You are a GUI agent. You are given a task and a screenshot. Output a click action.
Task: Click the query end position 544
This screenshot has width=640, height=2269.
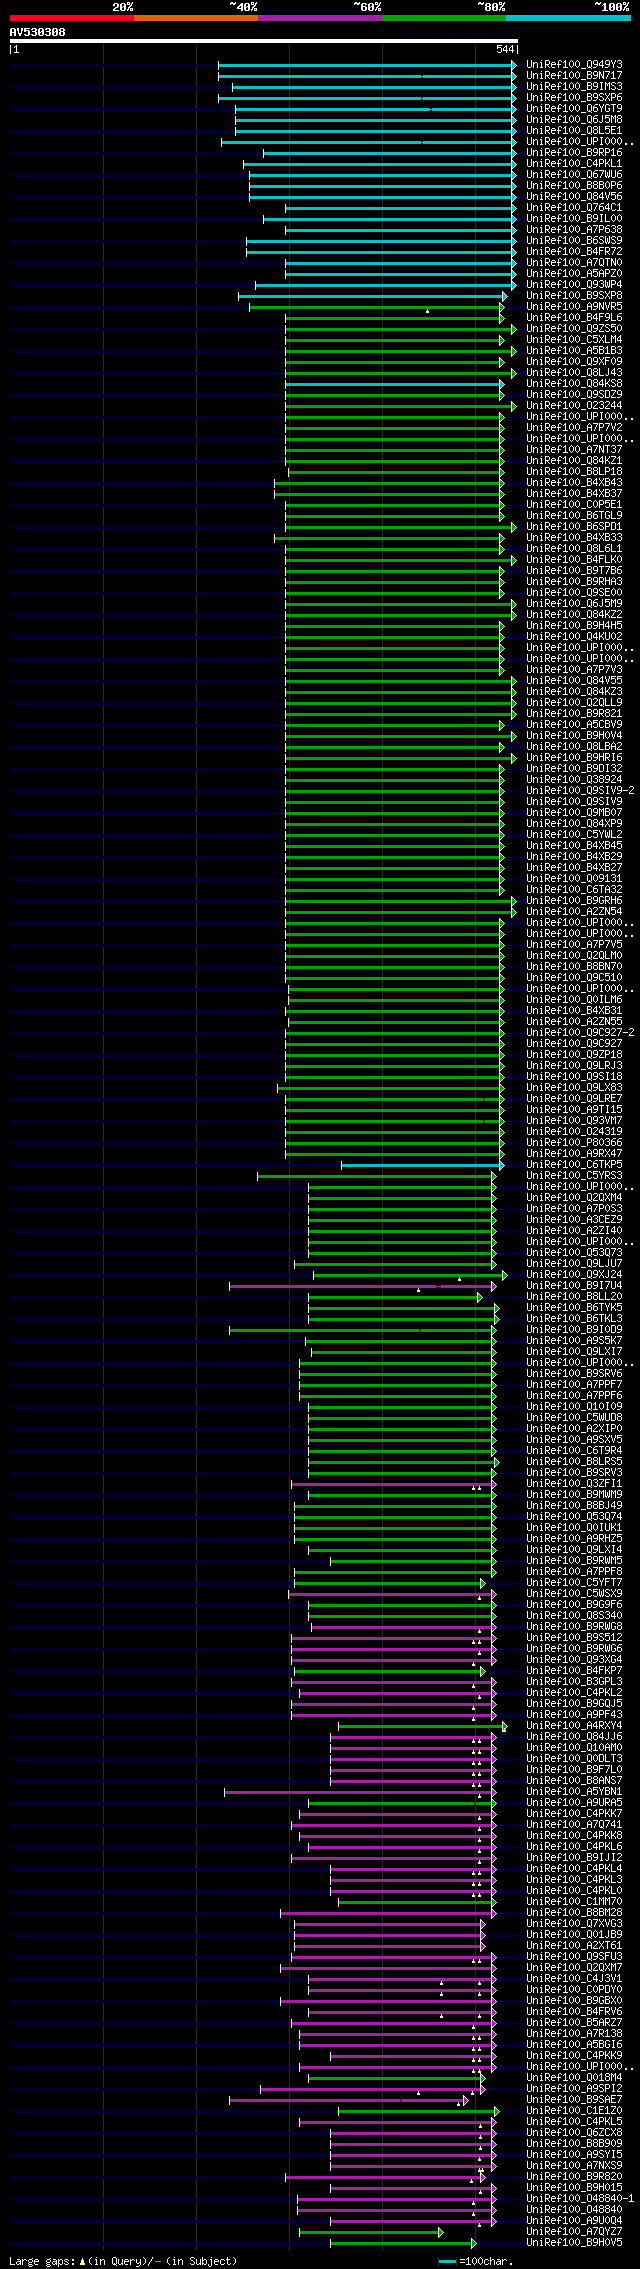pos(505,50)
